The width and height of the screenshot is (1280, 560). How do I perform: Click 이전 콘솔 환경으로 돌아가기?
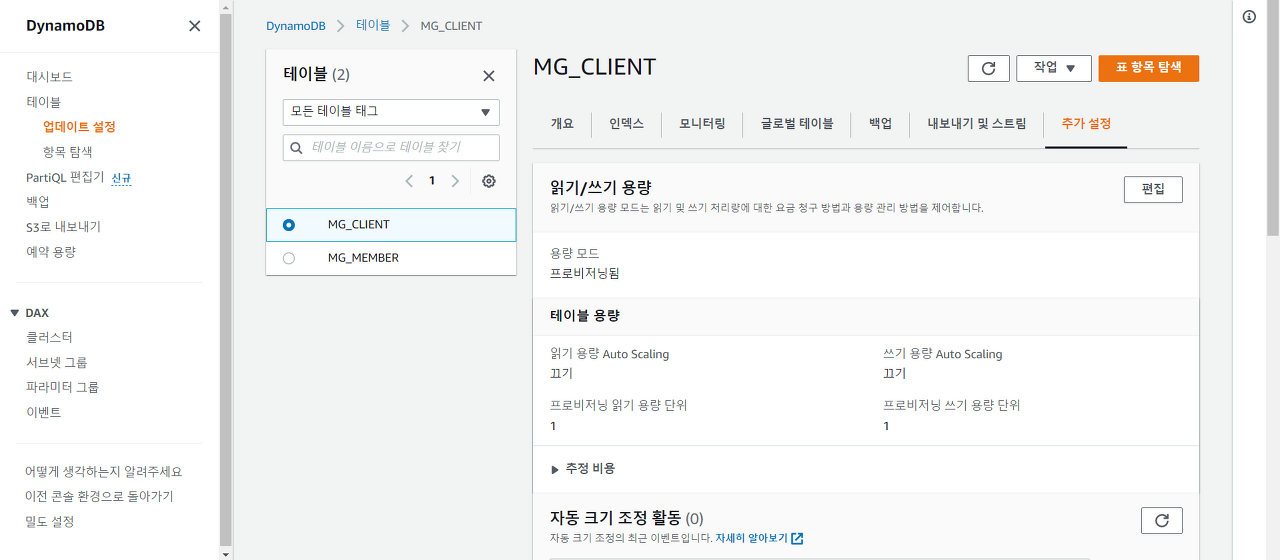click(x=99, y=496)
